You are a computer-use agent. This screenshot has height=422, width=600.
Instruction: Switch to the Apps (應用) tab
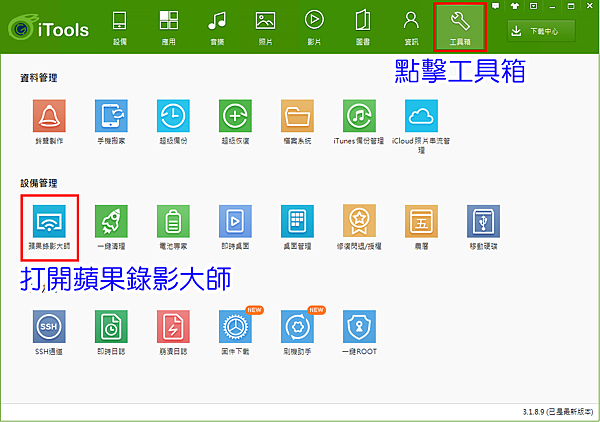(x=168, y=28)
